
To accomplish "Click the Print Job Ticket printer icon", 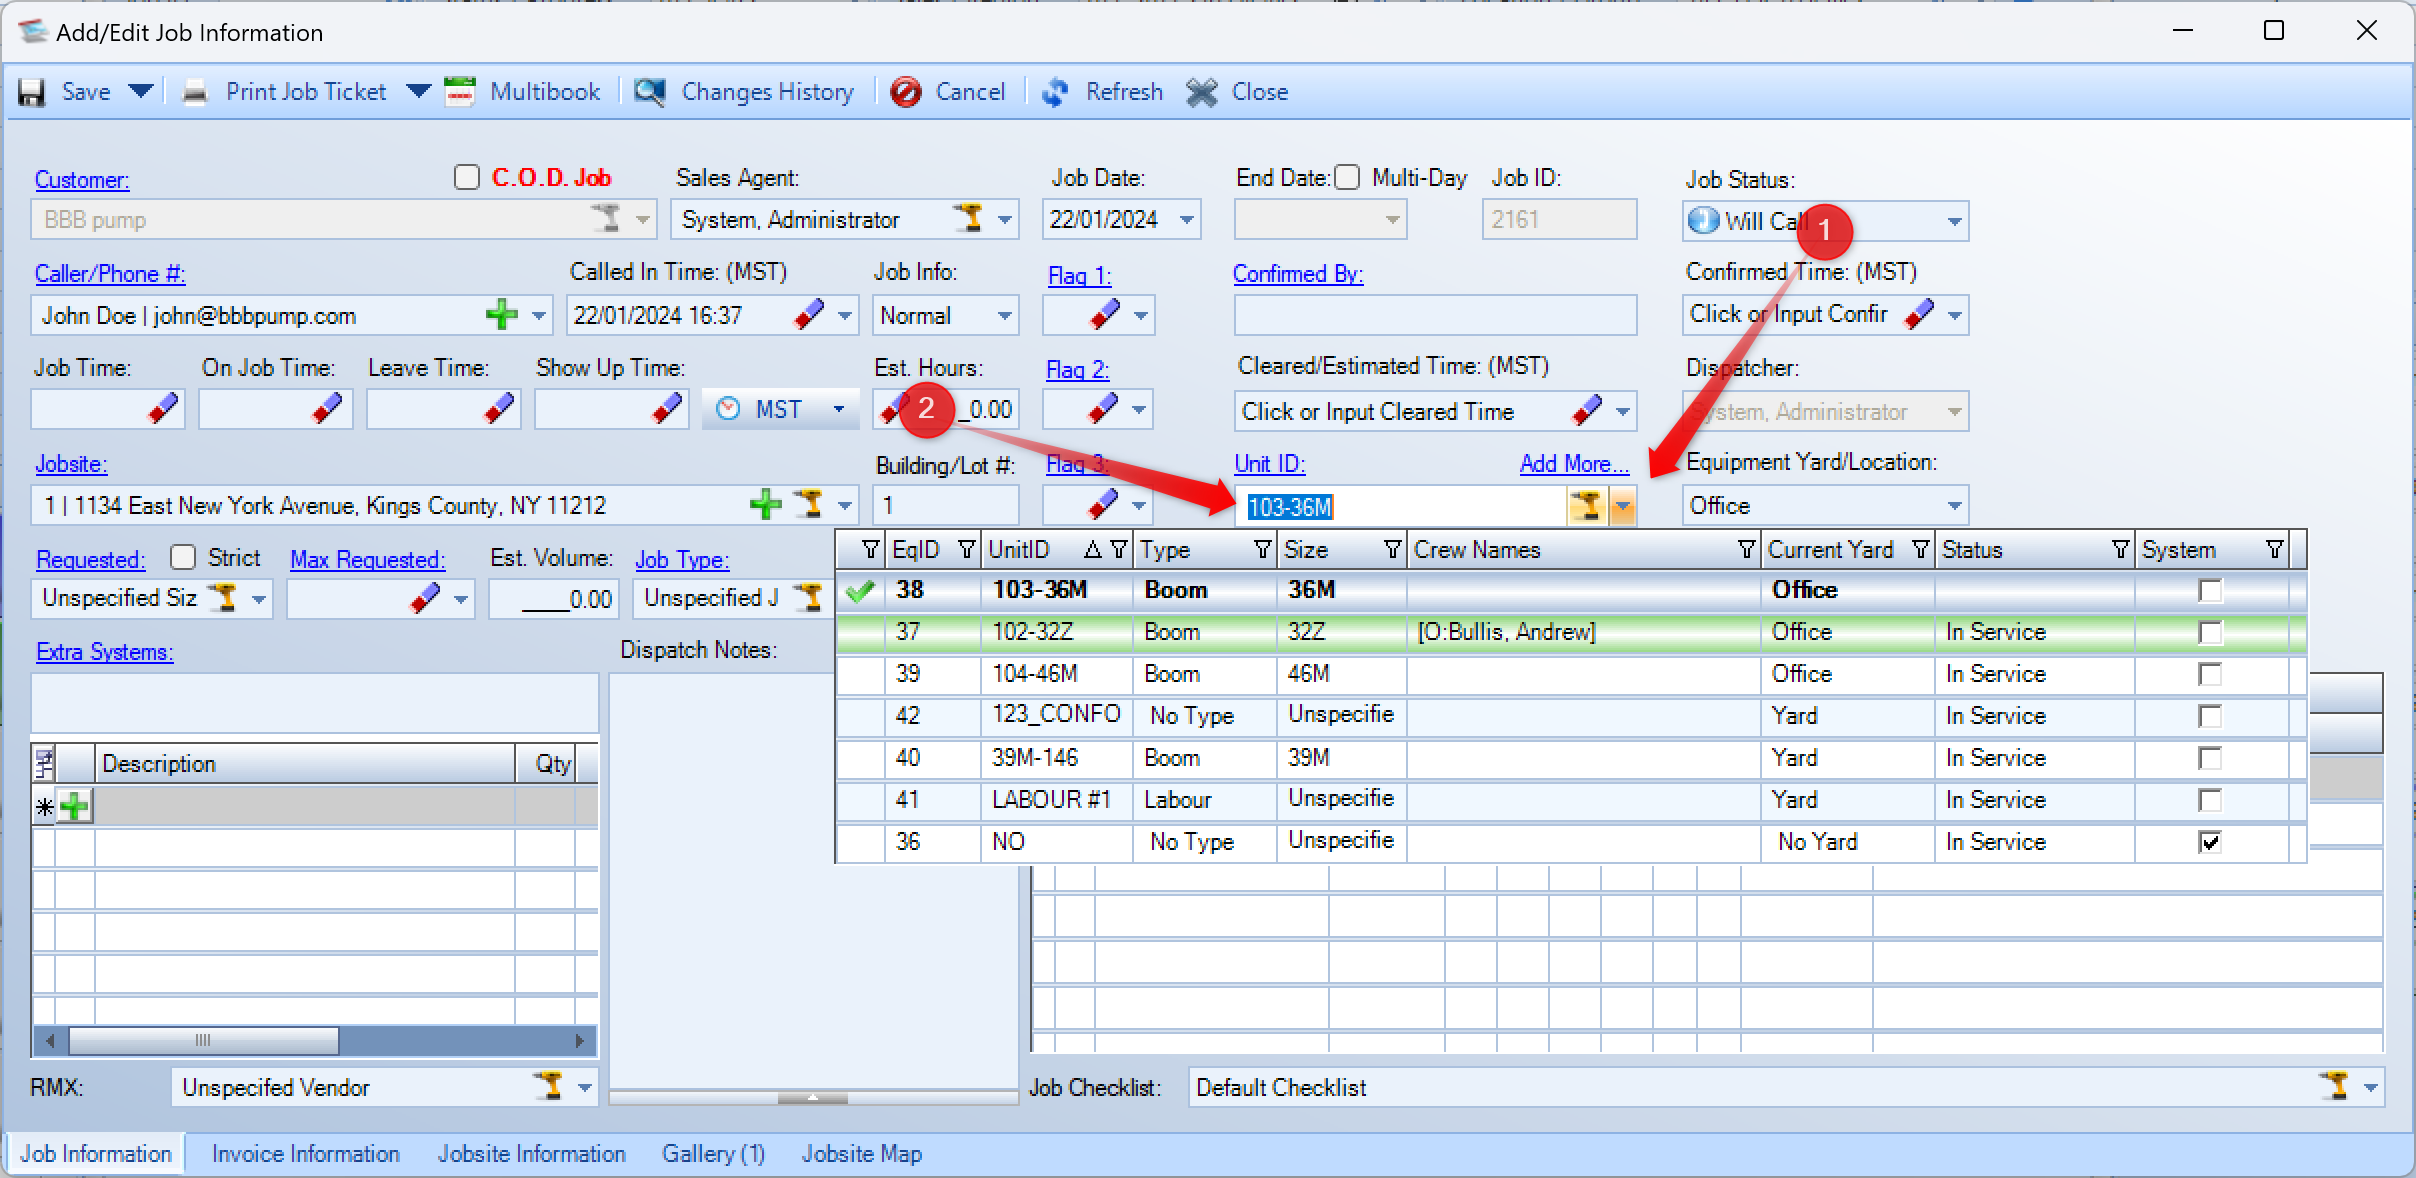I will click(195, 92).
